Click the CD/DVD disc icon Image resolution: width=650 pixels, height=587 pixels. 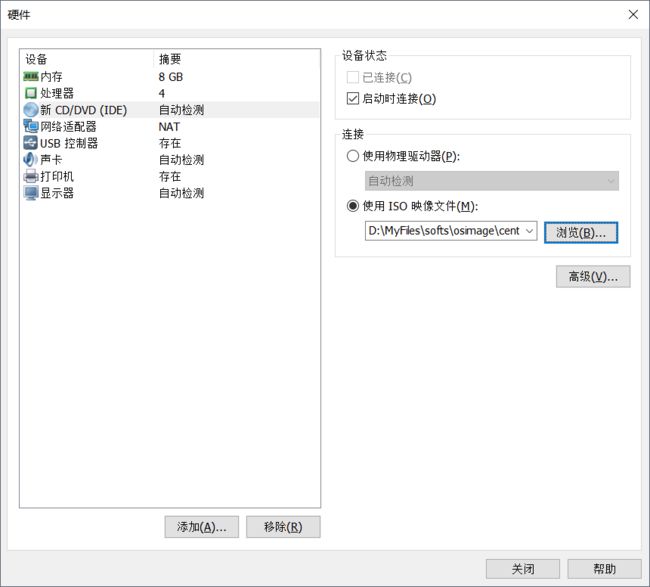[31, 110]
